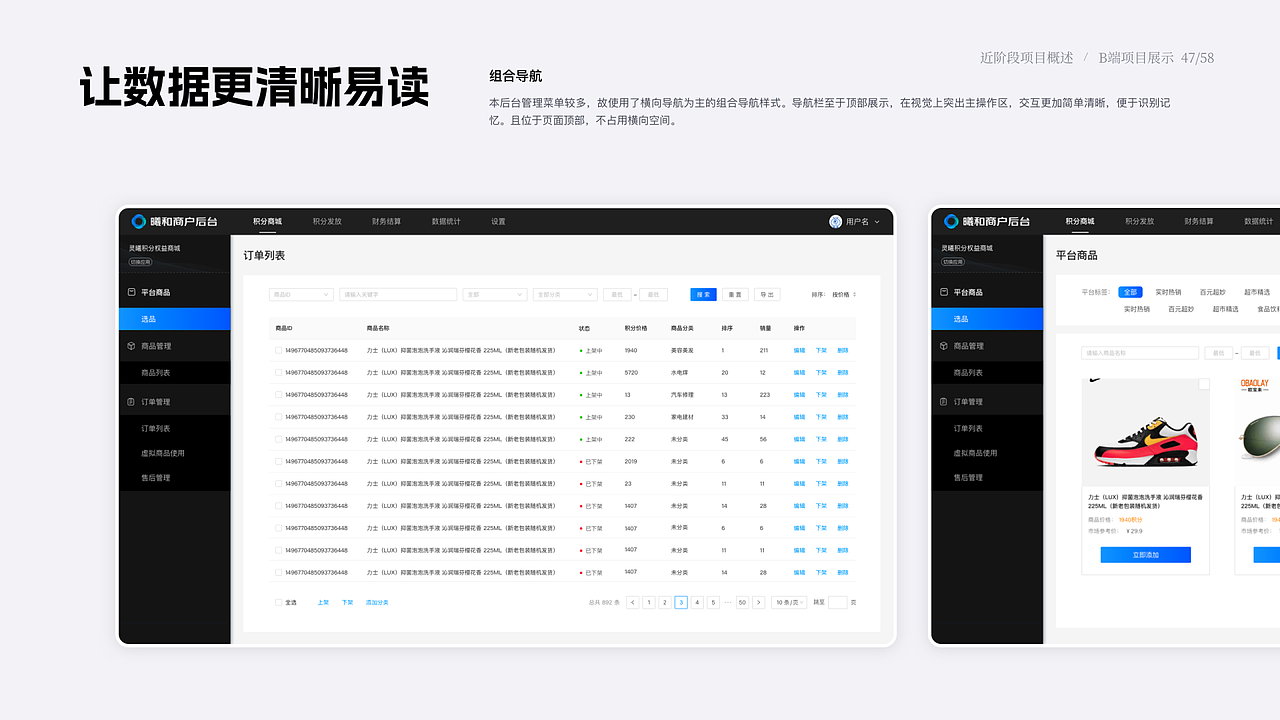The image size is (1280, 720).
Task: Click the price sort 接价格 arrows
Action: click(855, 294)
